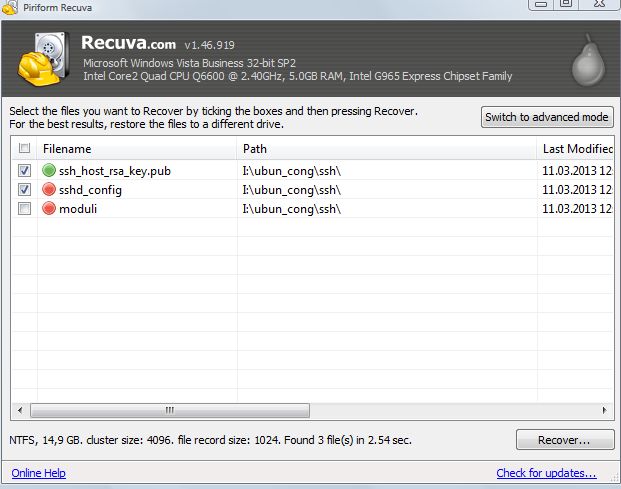Click the path cell of sshd_config row

coord(291,190)
